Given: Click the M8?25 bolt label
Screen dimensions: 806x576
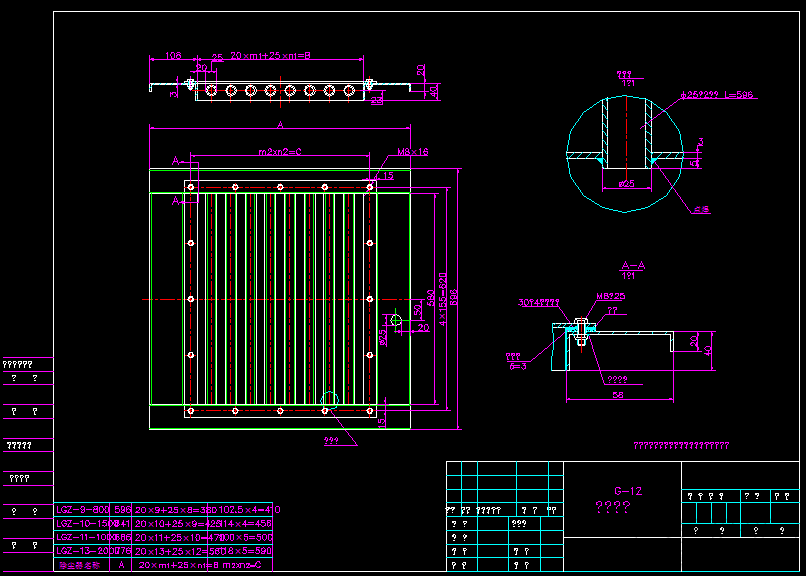Looking at the screenshot, I should (610, 296).
